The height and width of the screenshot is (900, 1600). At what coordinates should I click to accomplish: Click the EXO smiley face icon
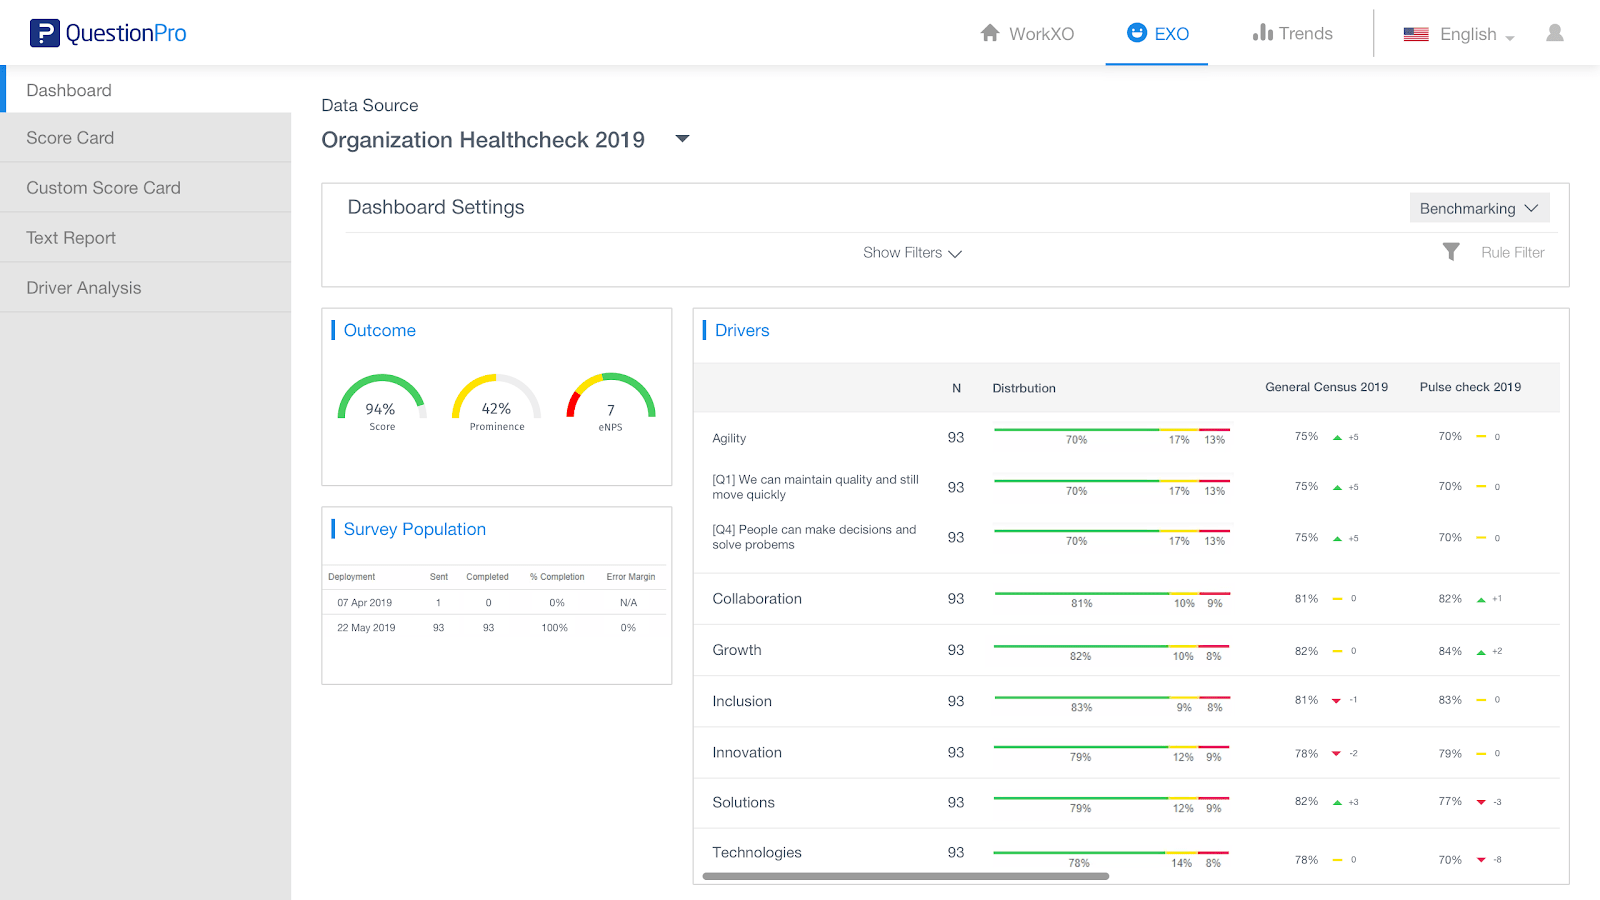pyautogui.click(x=1136, y=33)
